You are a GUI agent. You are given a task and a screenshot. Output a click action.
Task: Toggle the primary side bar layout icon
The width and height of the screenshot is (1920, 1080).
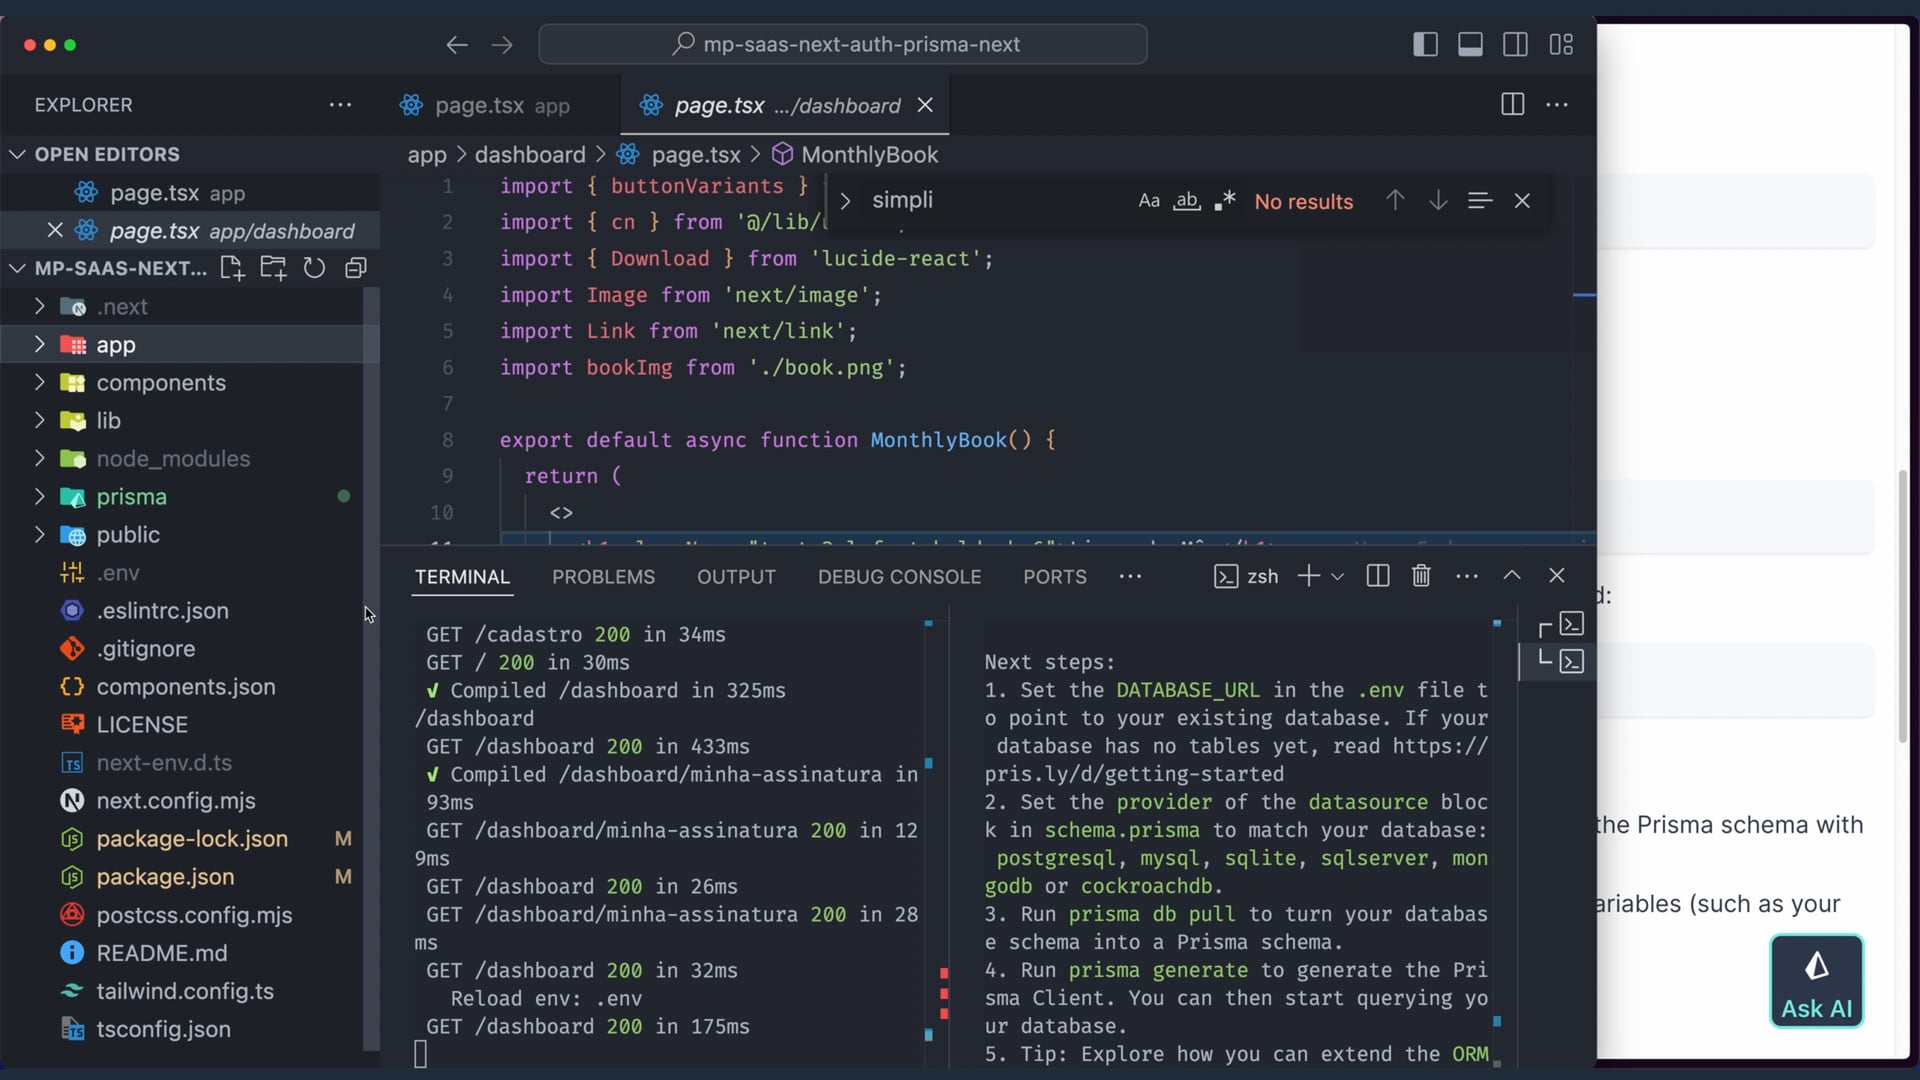tap(1425, 45)
